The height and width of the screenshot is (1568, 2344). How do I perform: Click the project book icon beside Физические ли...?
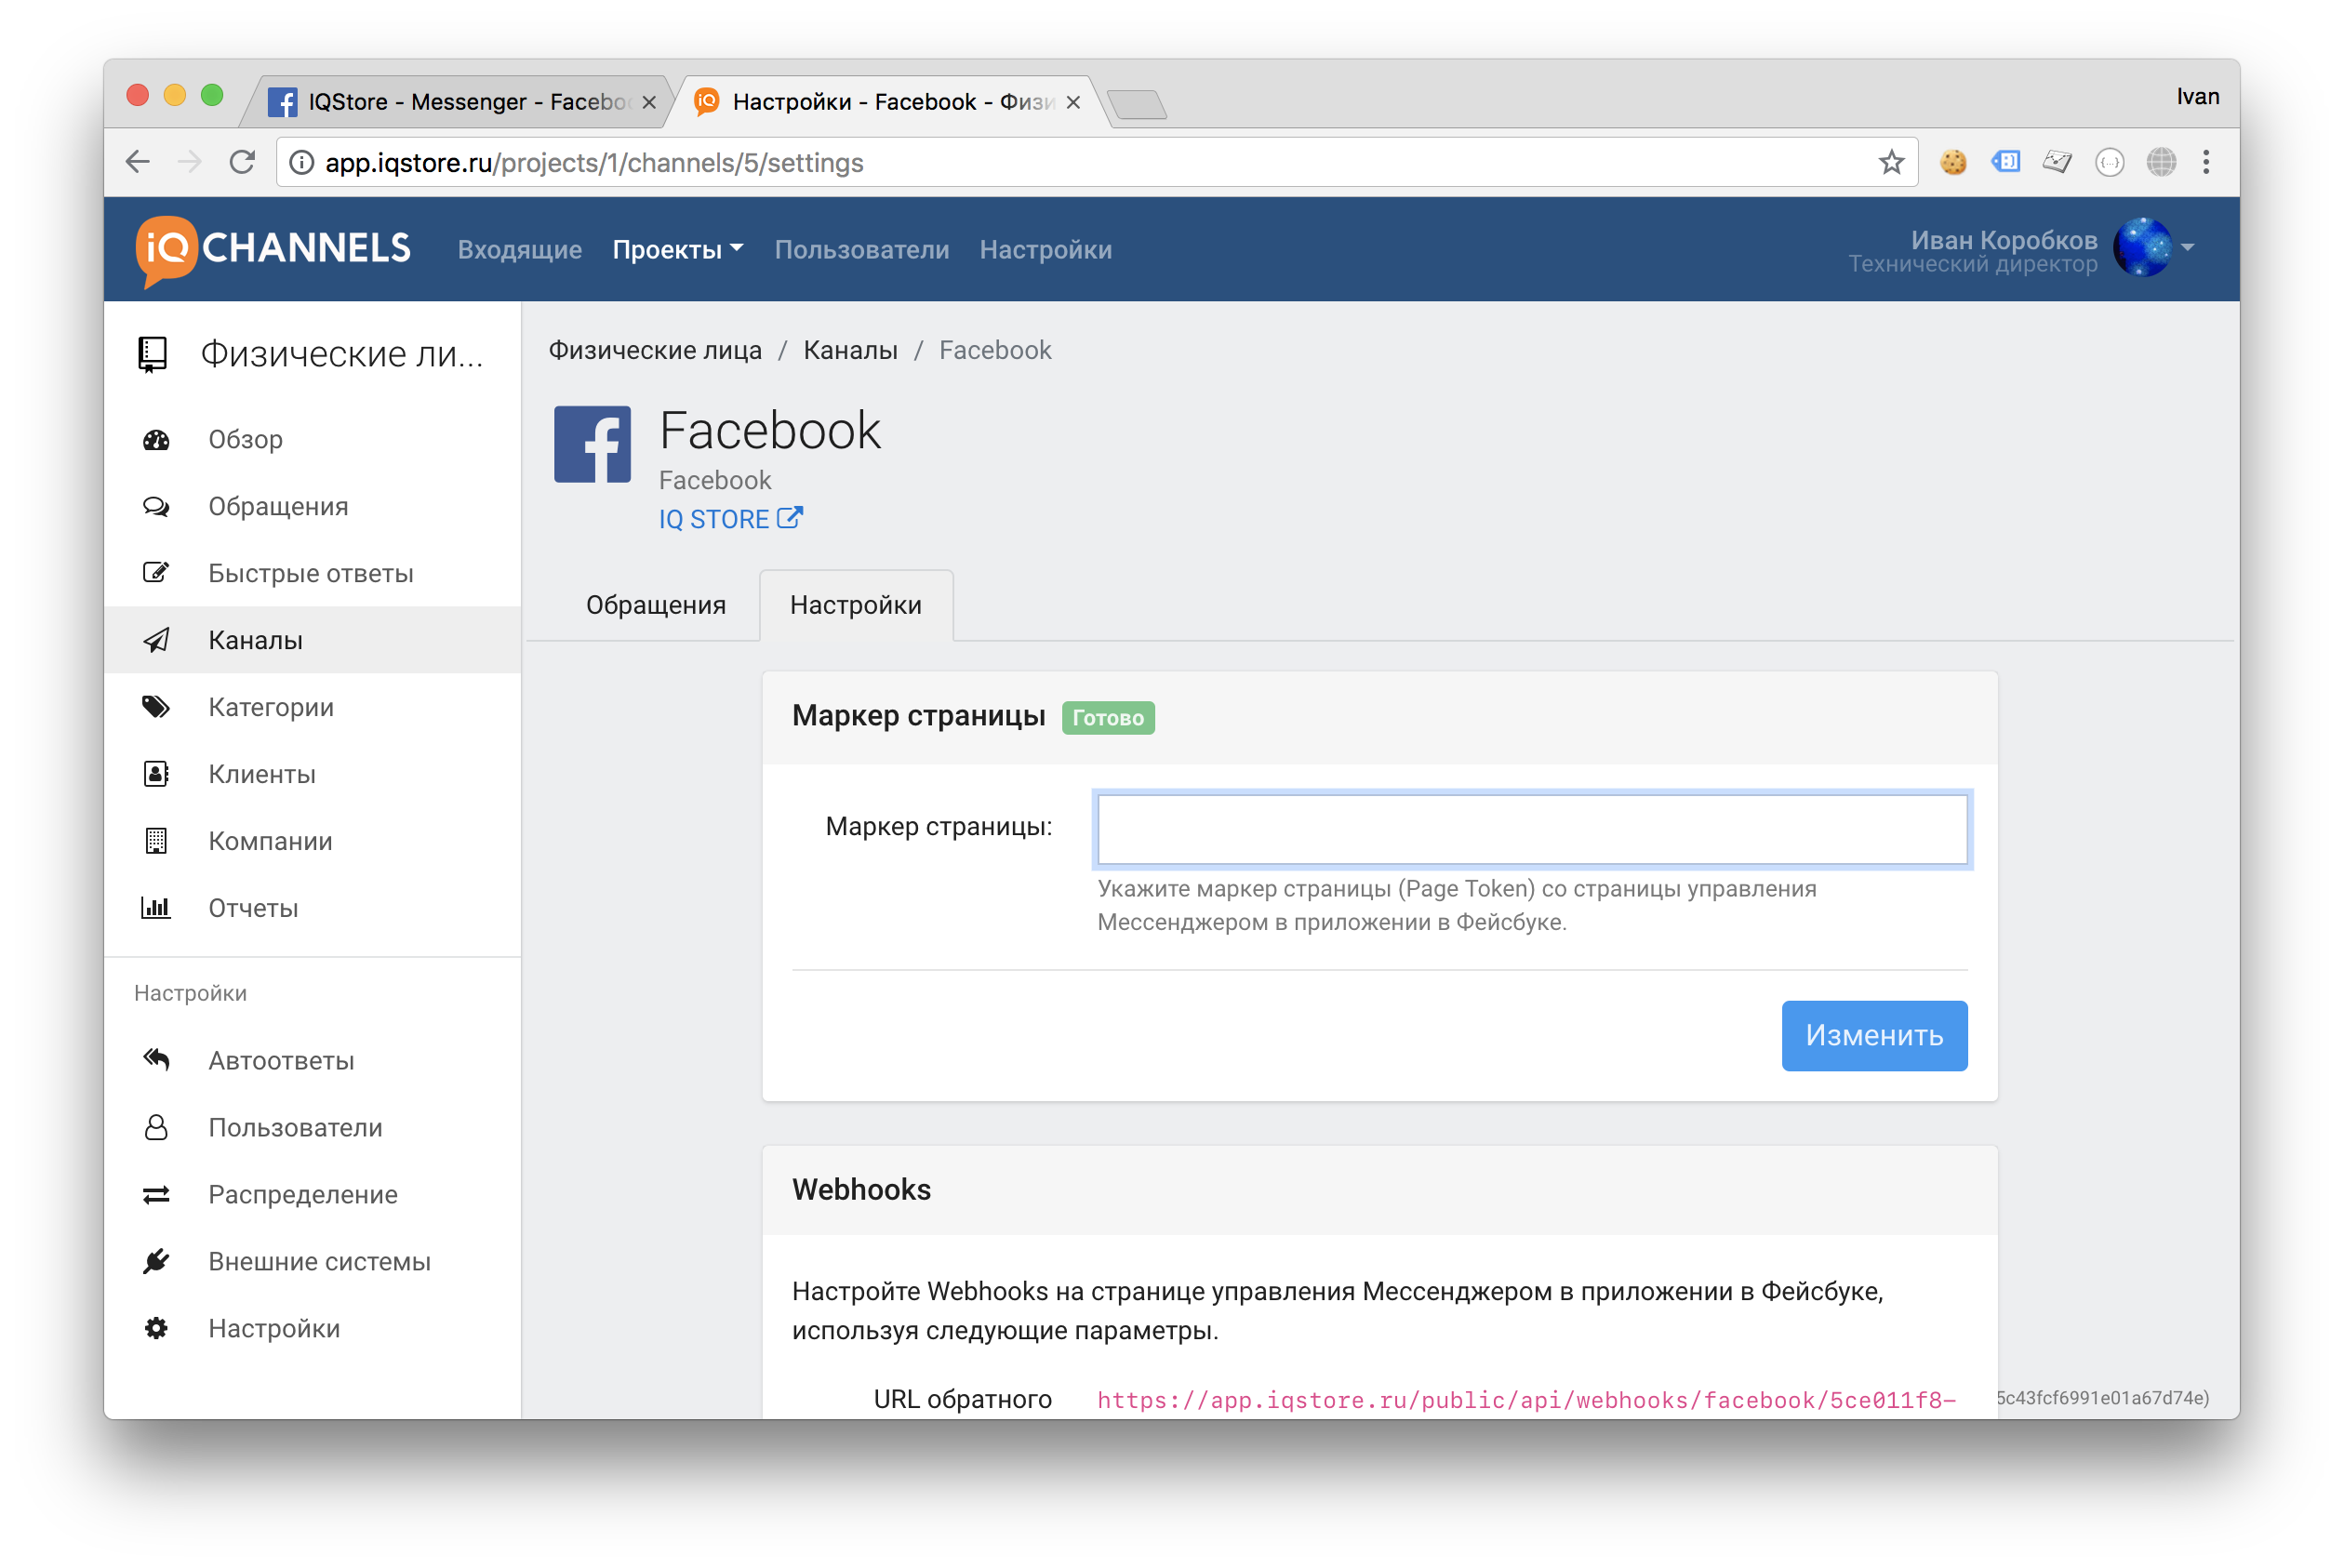pyautogui.click(x=152, y=354)
